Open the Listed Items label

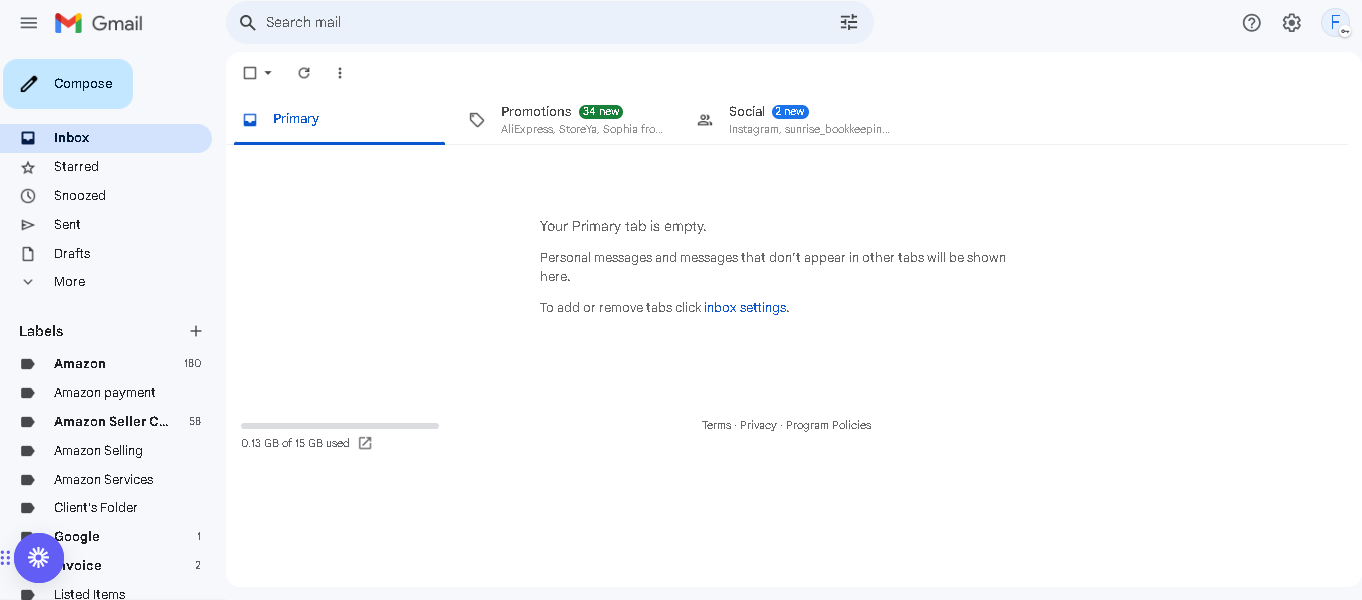[106, 593]
